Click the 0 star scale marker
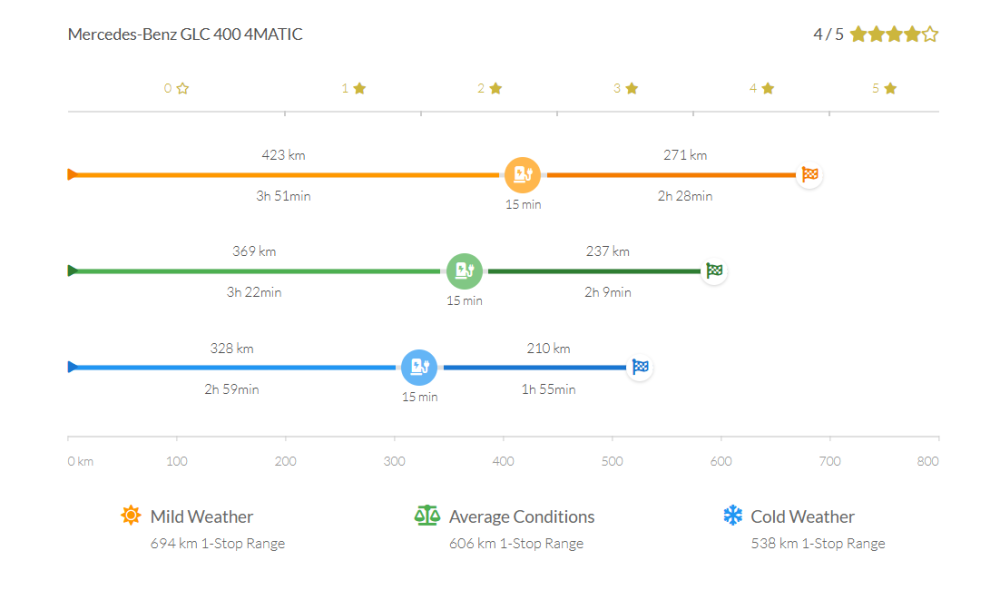Image resolution: width=1000 pixels, height=590 pixels. 176,88
